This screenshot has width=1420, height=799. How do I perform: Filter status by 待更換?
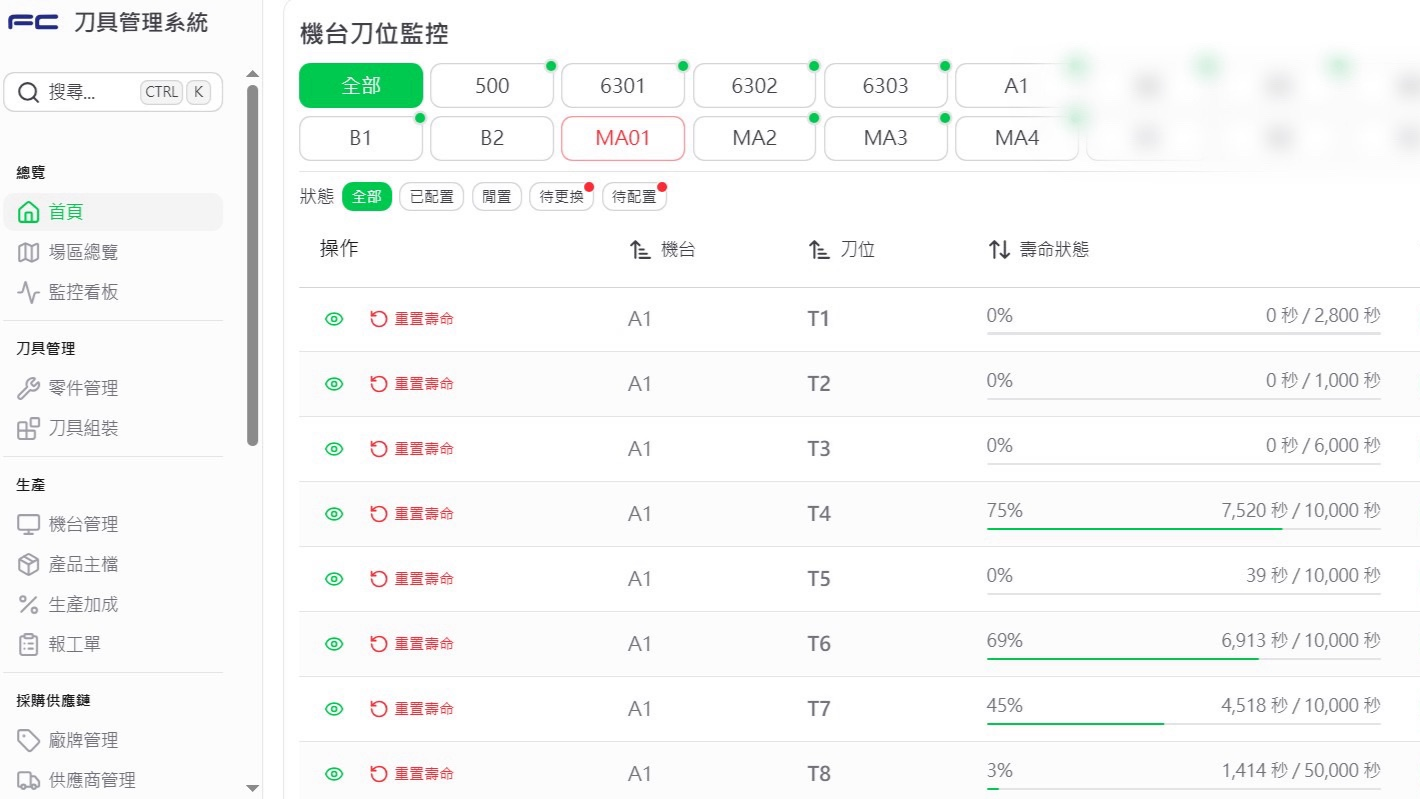point(561,197)
